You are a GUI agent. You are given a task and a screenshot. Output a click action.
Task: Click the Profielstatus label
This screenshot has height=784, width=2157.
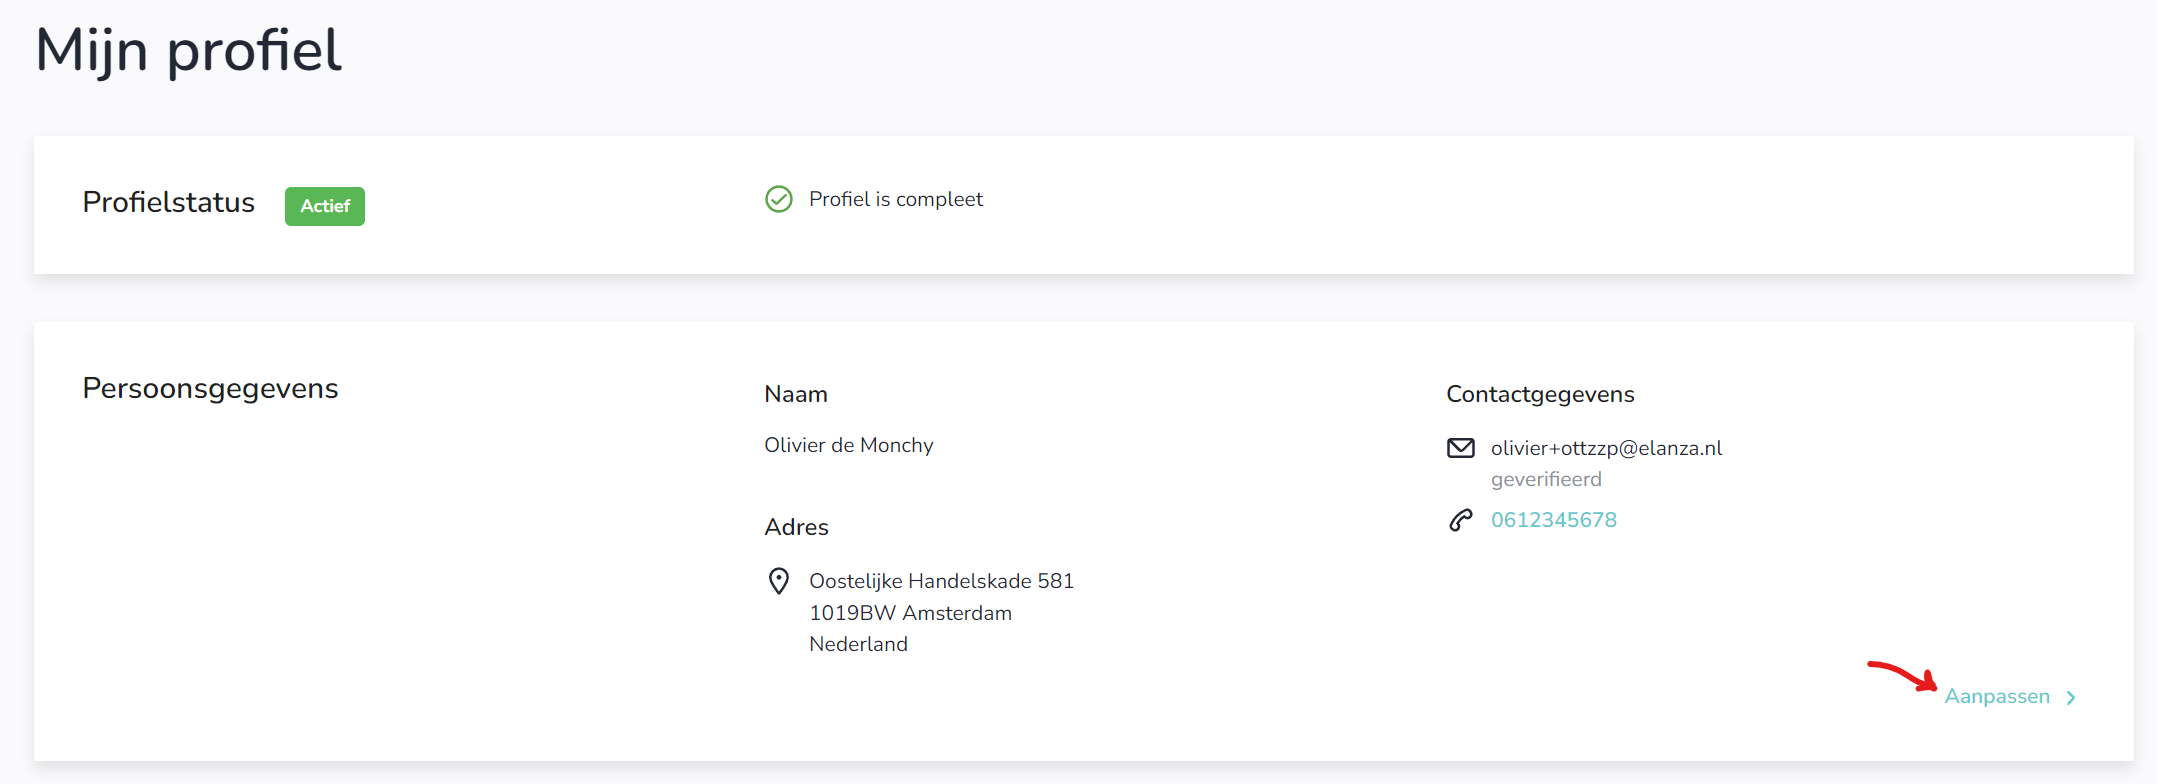pyautogui.click(x=168, y=202)
